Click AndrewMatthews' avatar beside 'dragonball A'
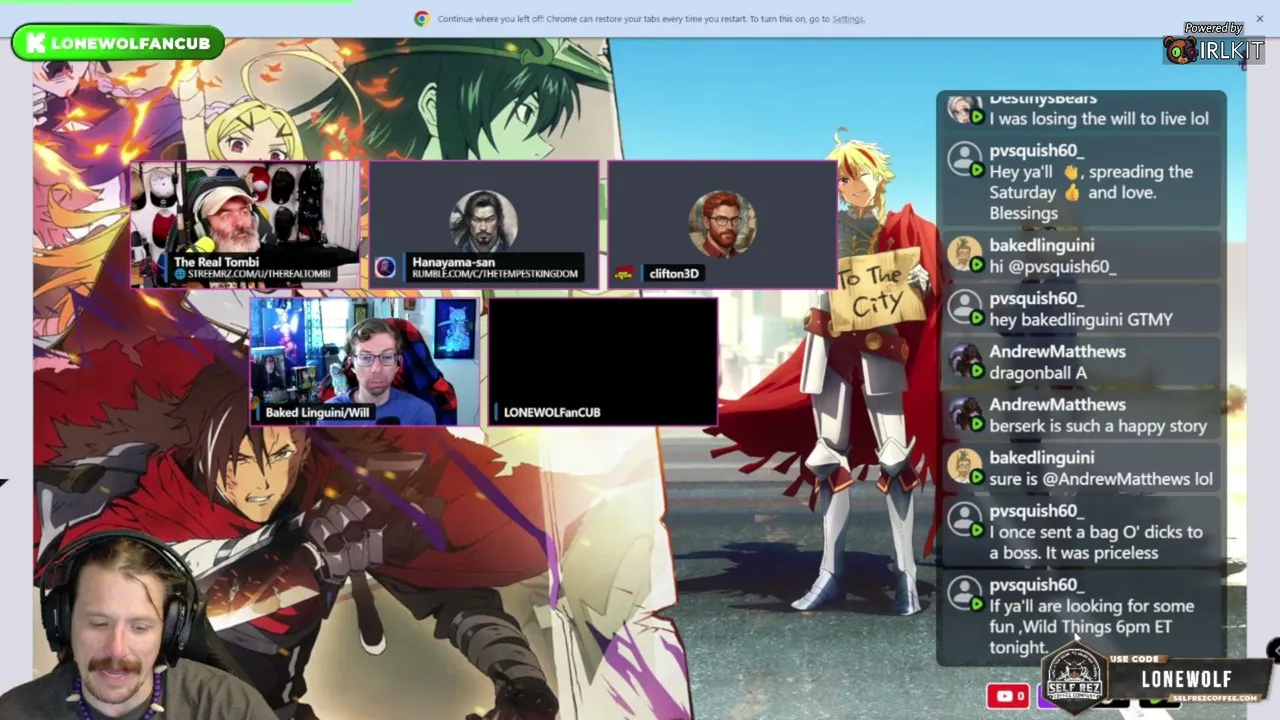The height and width of the screenshot is (720, 1280). 965,361
